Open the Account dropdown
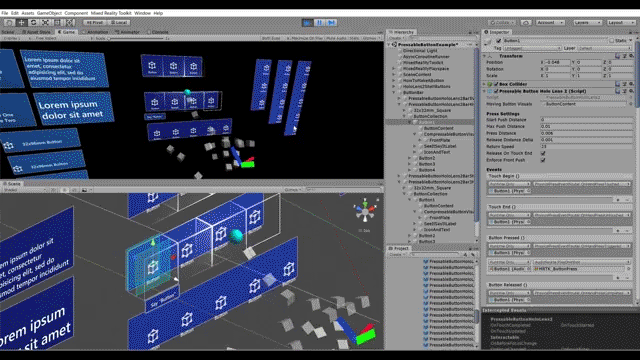Image resolution: width=640 pixels, height=360 pixels. tap(550, 22)
